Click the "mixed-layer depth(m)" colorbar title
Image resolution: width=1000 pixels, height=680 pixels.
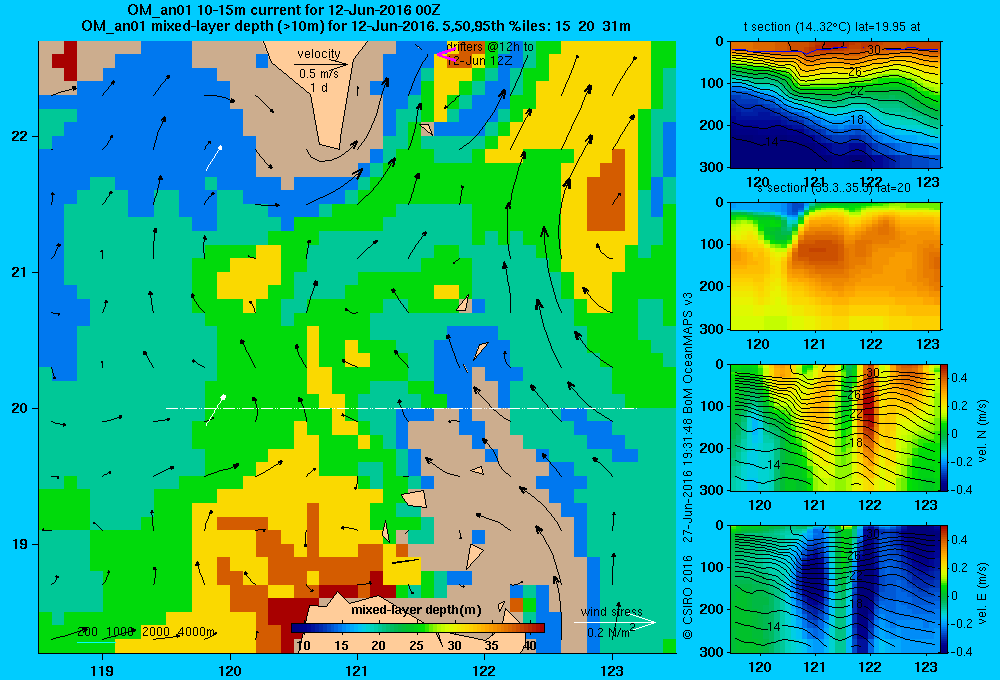(x=416, y=610)
